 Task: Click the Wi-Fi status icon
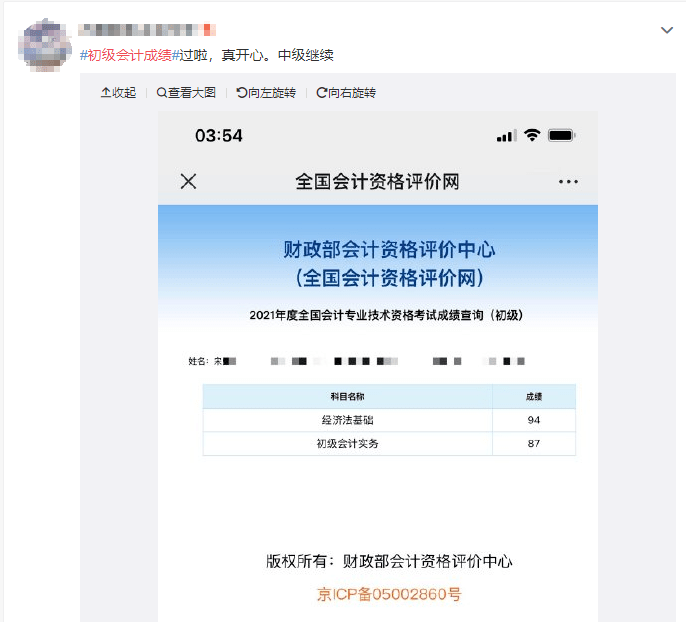(x=532, y=135)
